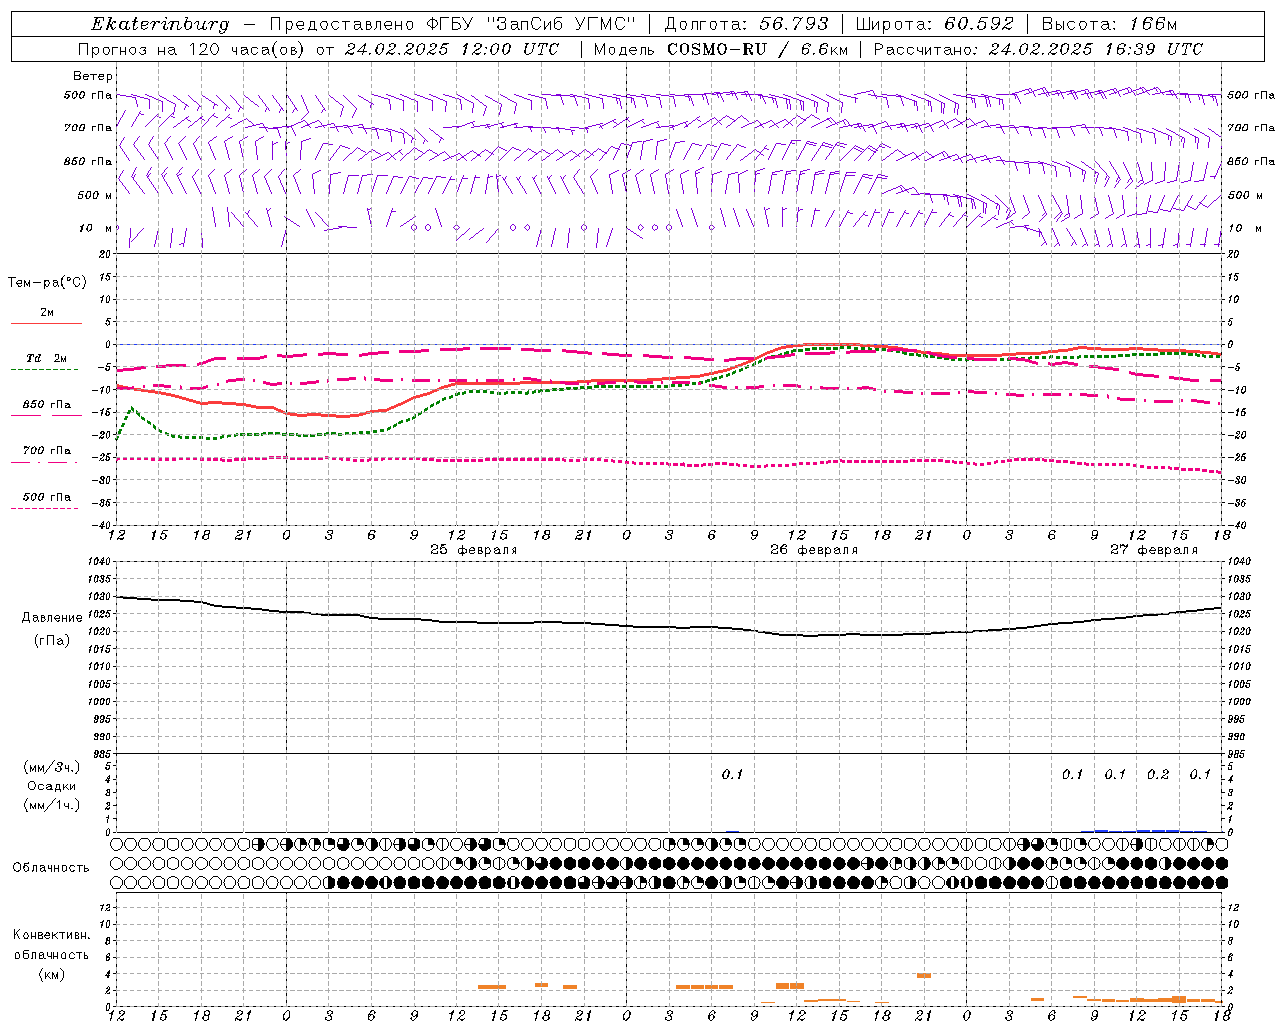
Task: Click the 0.2 precipitation value
Action: (x=1158, y=775)
